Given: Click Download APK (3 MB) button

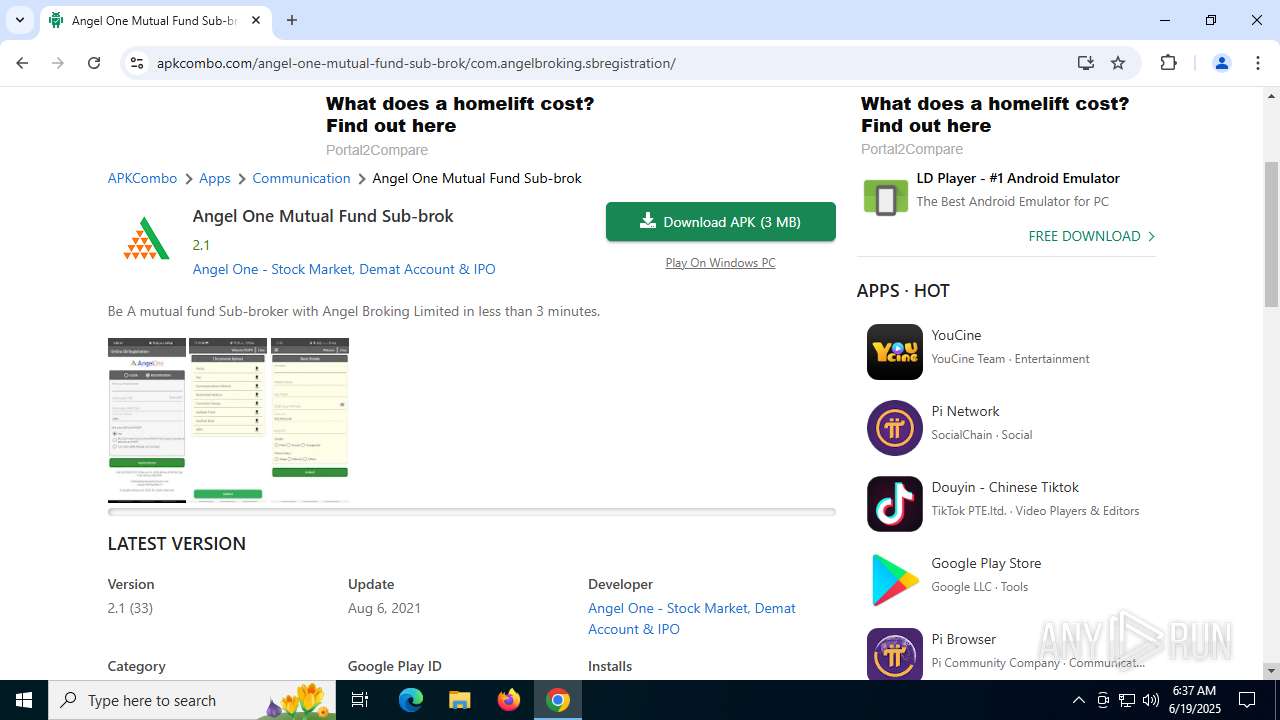Looking at the screenshot, I should (x=721, y=222).
